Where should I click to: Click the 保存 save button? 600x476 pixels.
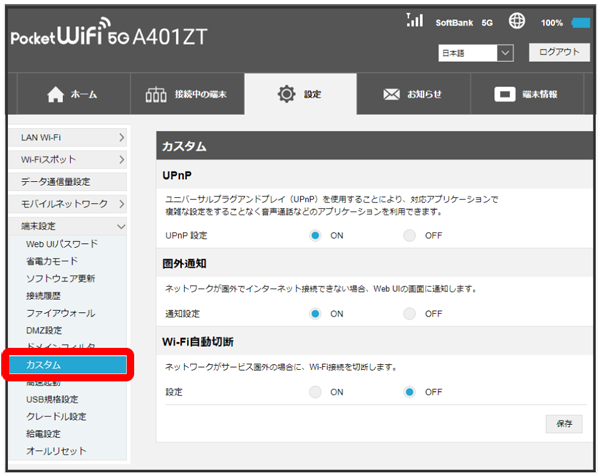pyautogui.click(x=563, y=423)
